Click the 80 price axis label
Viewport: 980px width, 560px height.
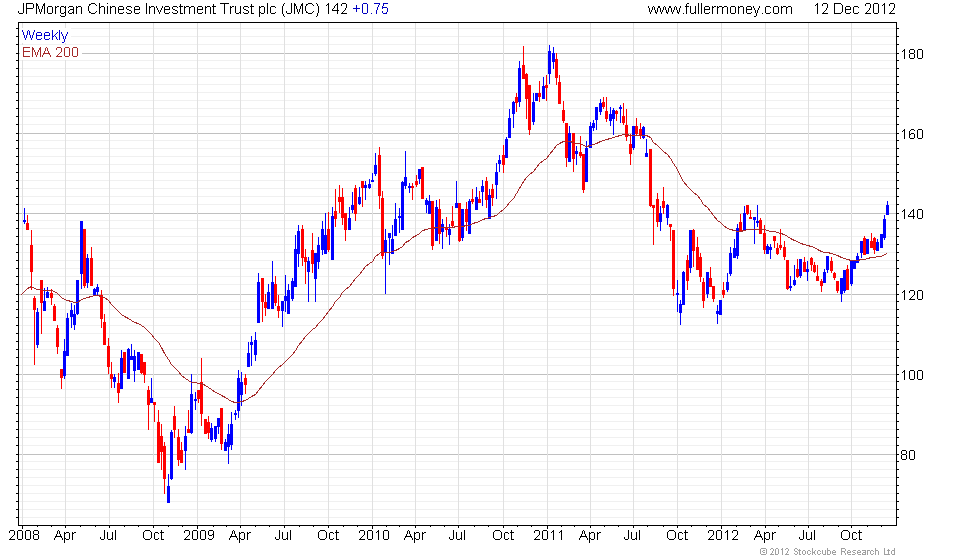pos(908,455)
